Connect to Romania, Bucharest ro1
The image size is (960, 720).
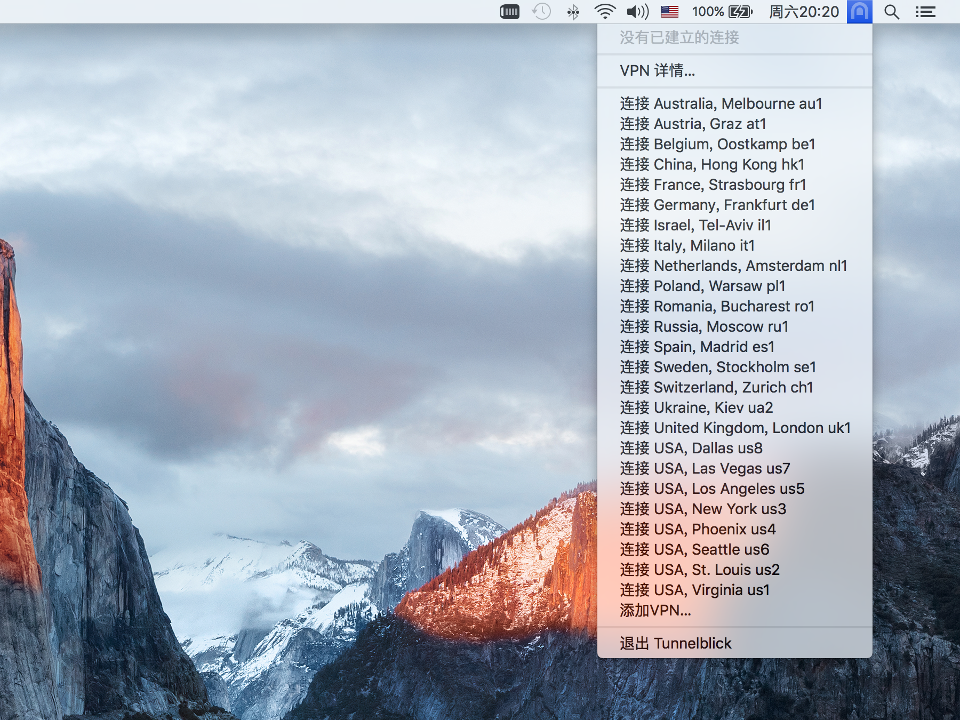pyautogui.click(x=735, y=306)
